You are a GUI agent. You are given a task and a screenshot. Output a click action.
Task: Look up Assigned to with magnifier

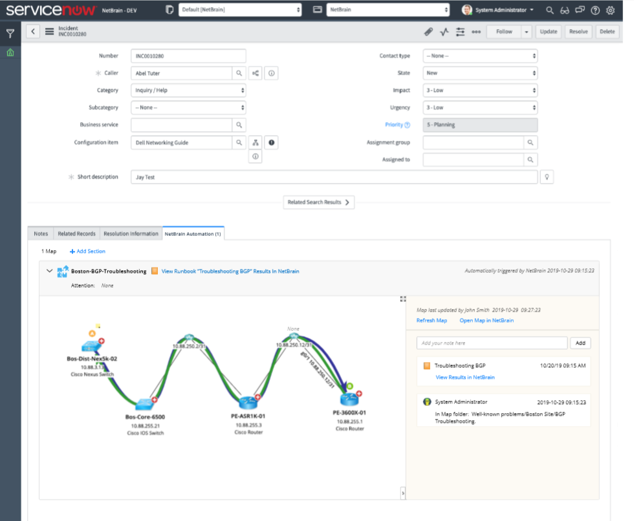[x=530, y=160]
